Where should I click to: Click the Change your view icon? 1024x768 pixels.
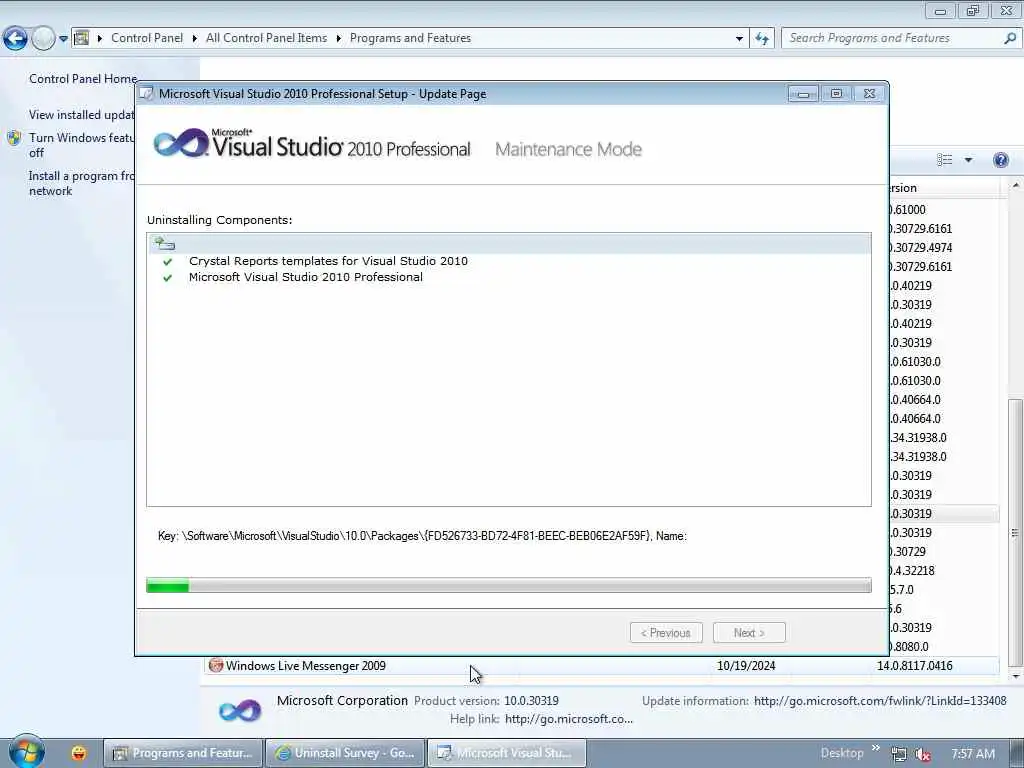944,160
